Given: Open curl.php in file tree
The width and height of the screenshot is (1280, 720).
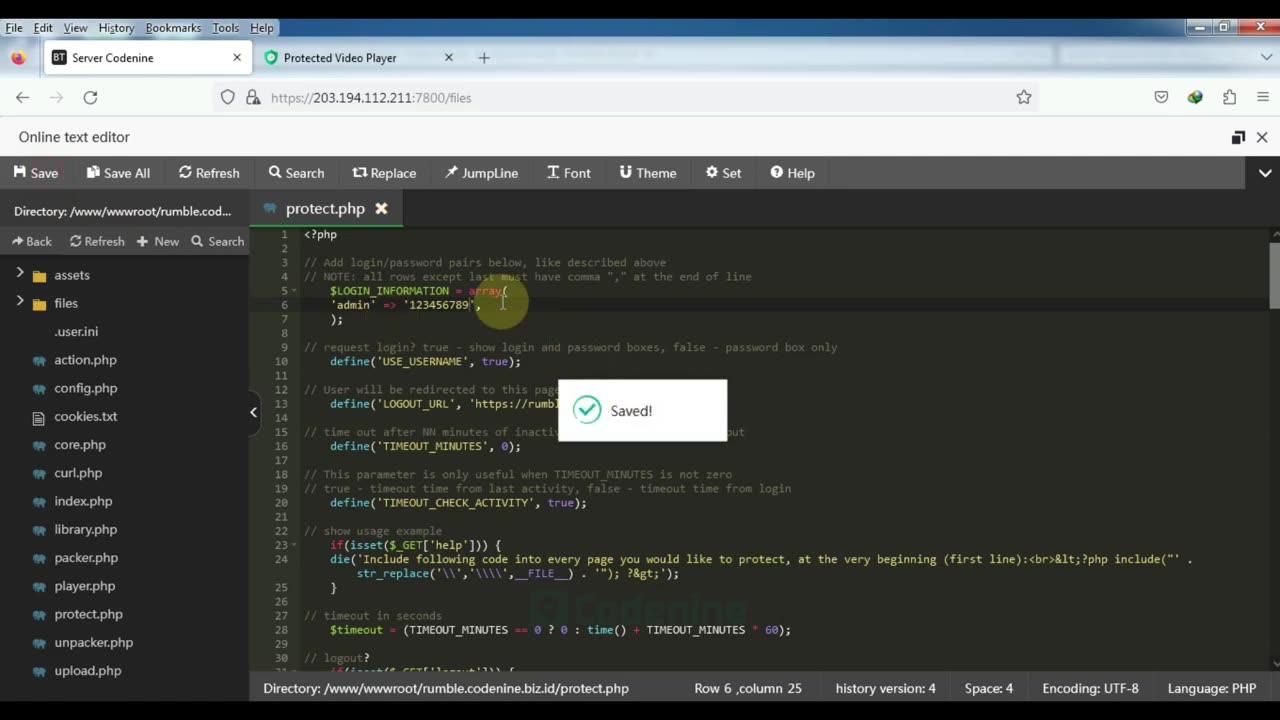Looking at the screenshot, I should (x=78, y=472).
